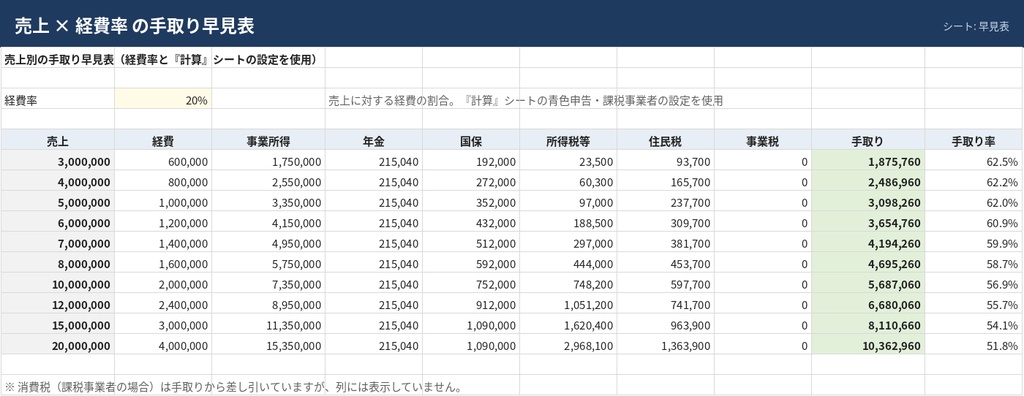Image resolution: width=1024 pixels, height=396 pixels.
Task: Click the 手取り cell 3,654,760
Action: [x=868, y=223]
